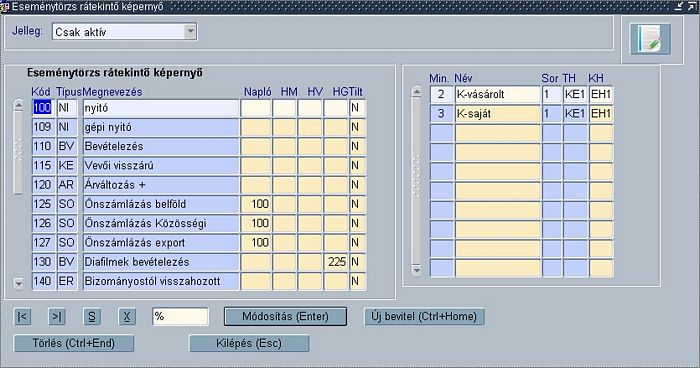
Task: Select code 126 cell
Action: [x=43, y=223]
